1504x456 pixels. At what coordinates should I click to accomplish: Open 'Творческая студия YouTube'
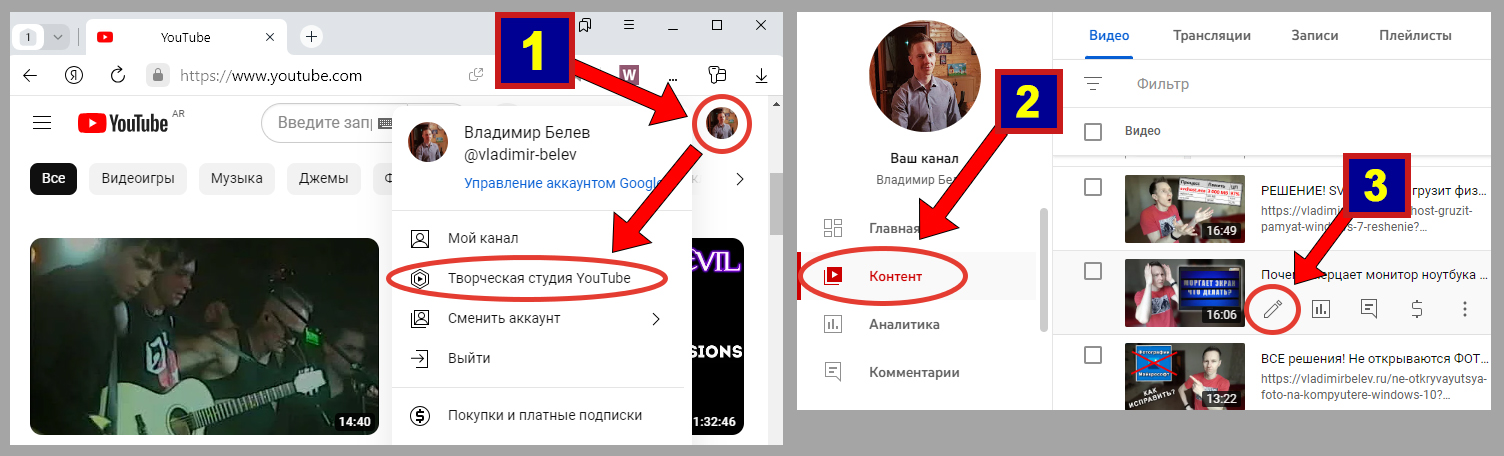click(541, 278)
